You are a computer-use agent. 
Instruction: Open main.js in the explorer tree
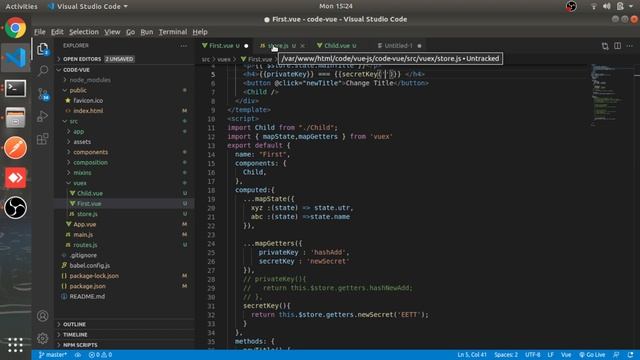(x=83, y=235)
